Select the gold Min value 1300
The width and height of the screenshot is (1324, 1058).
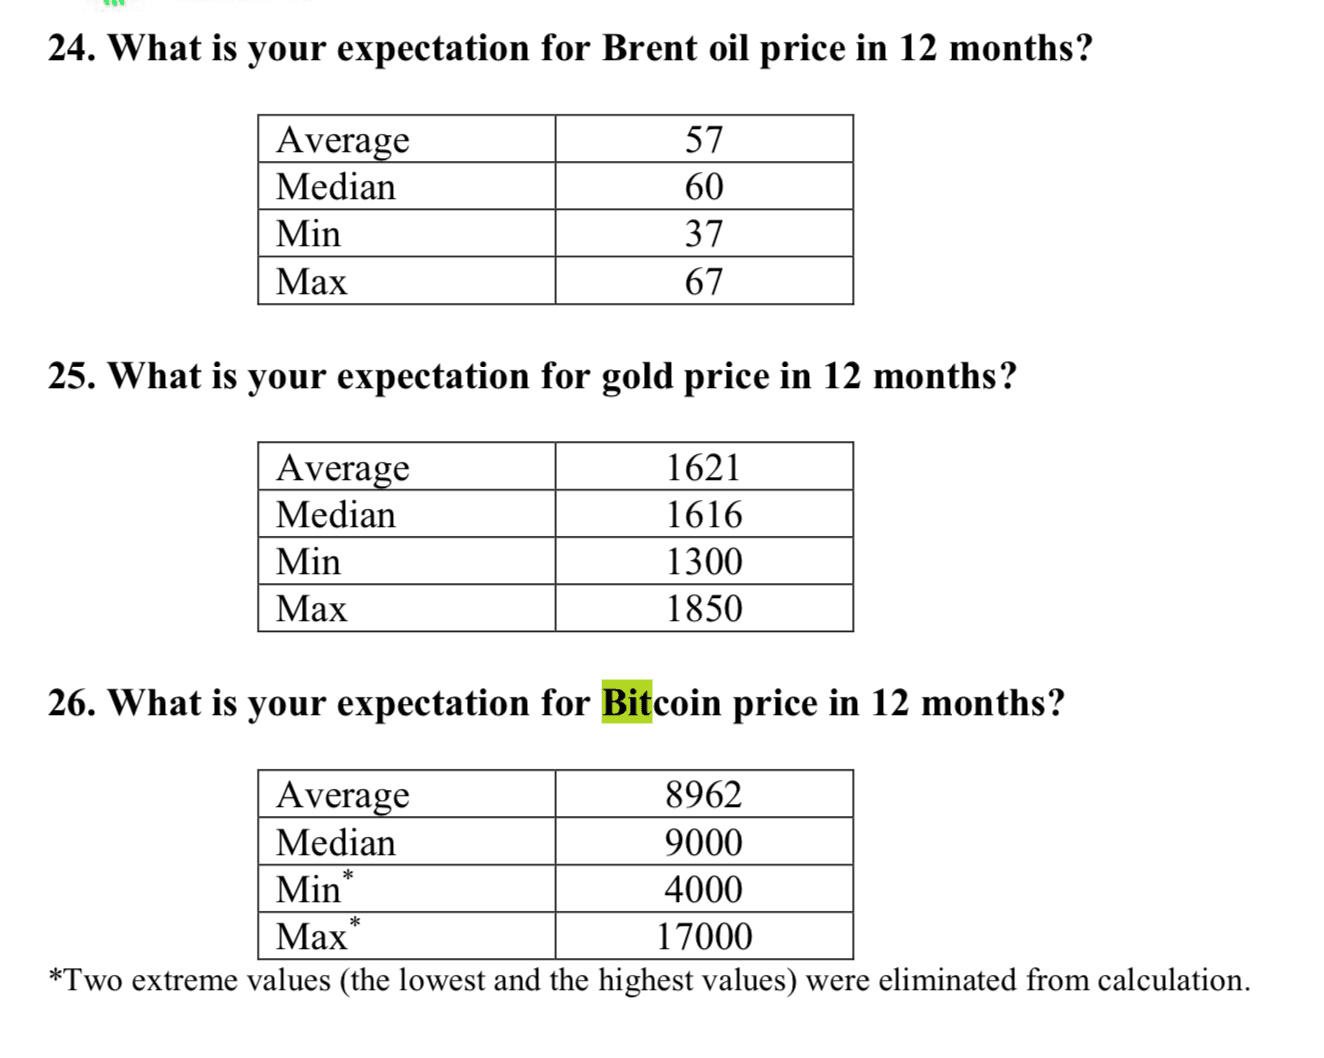[x=704, y=561]
